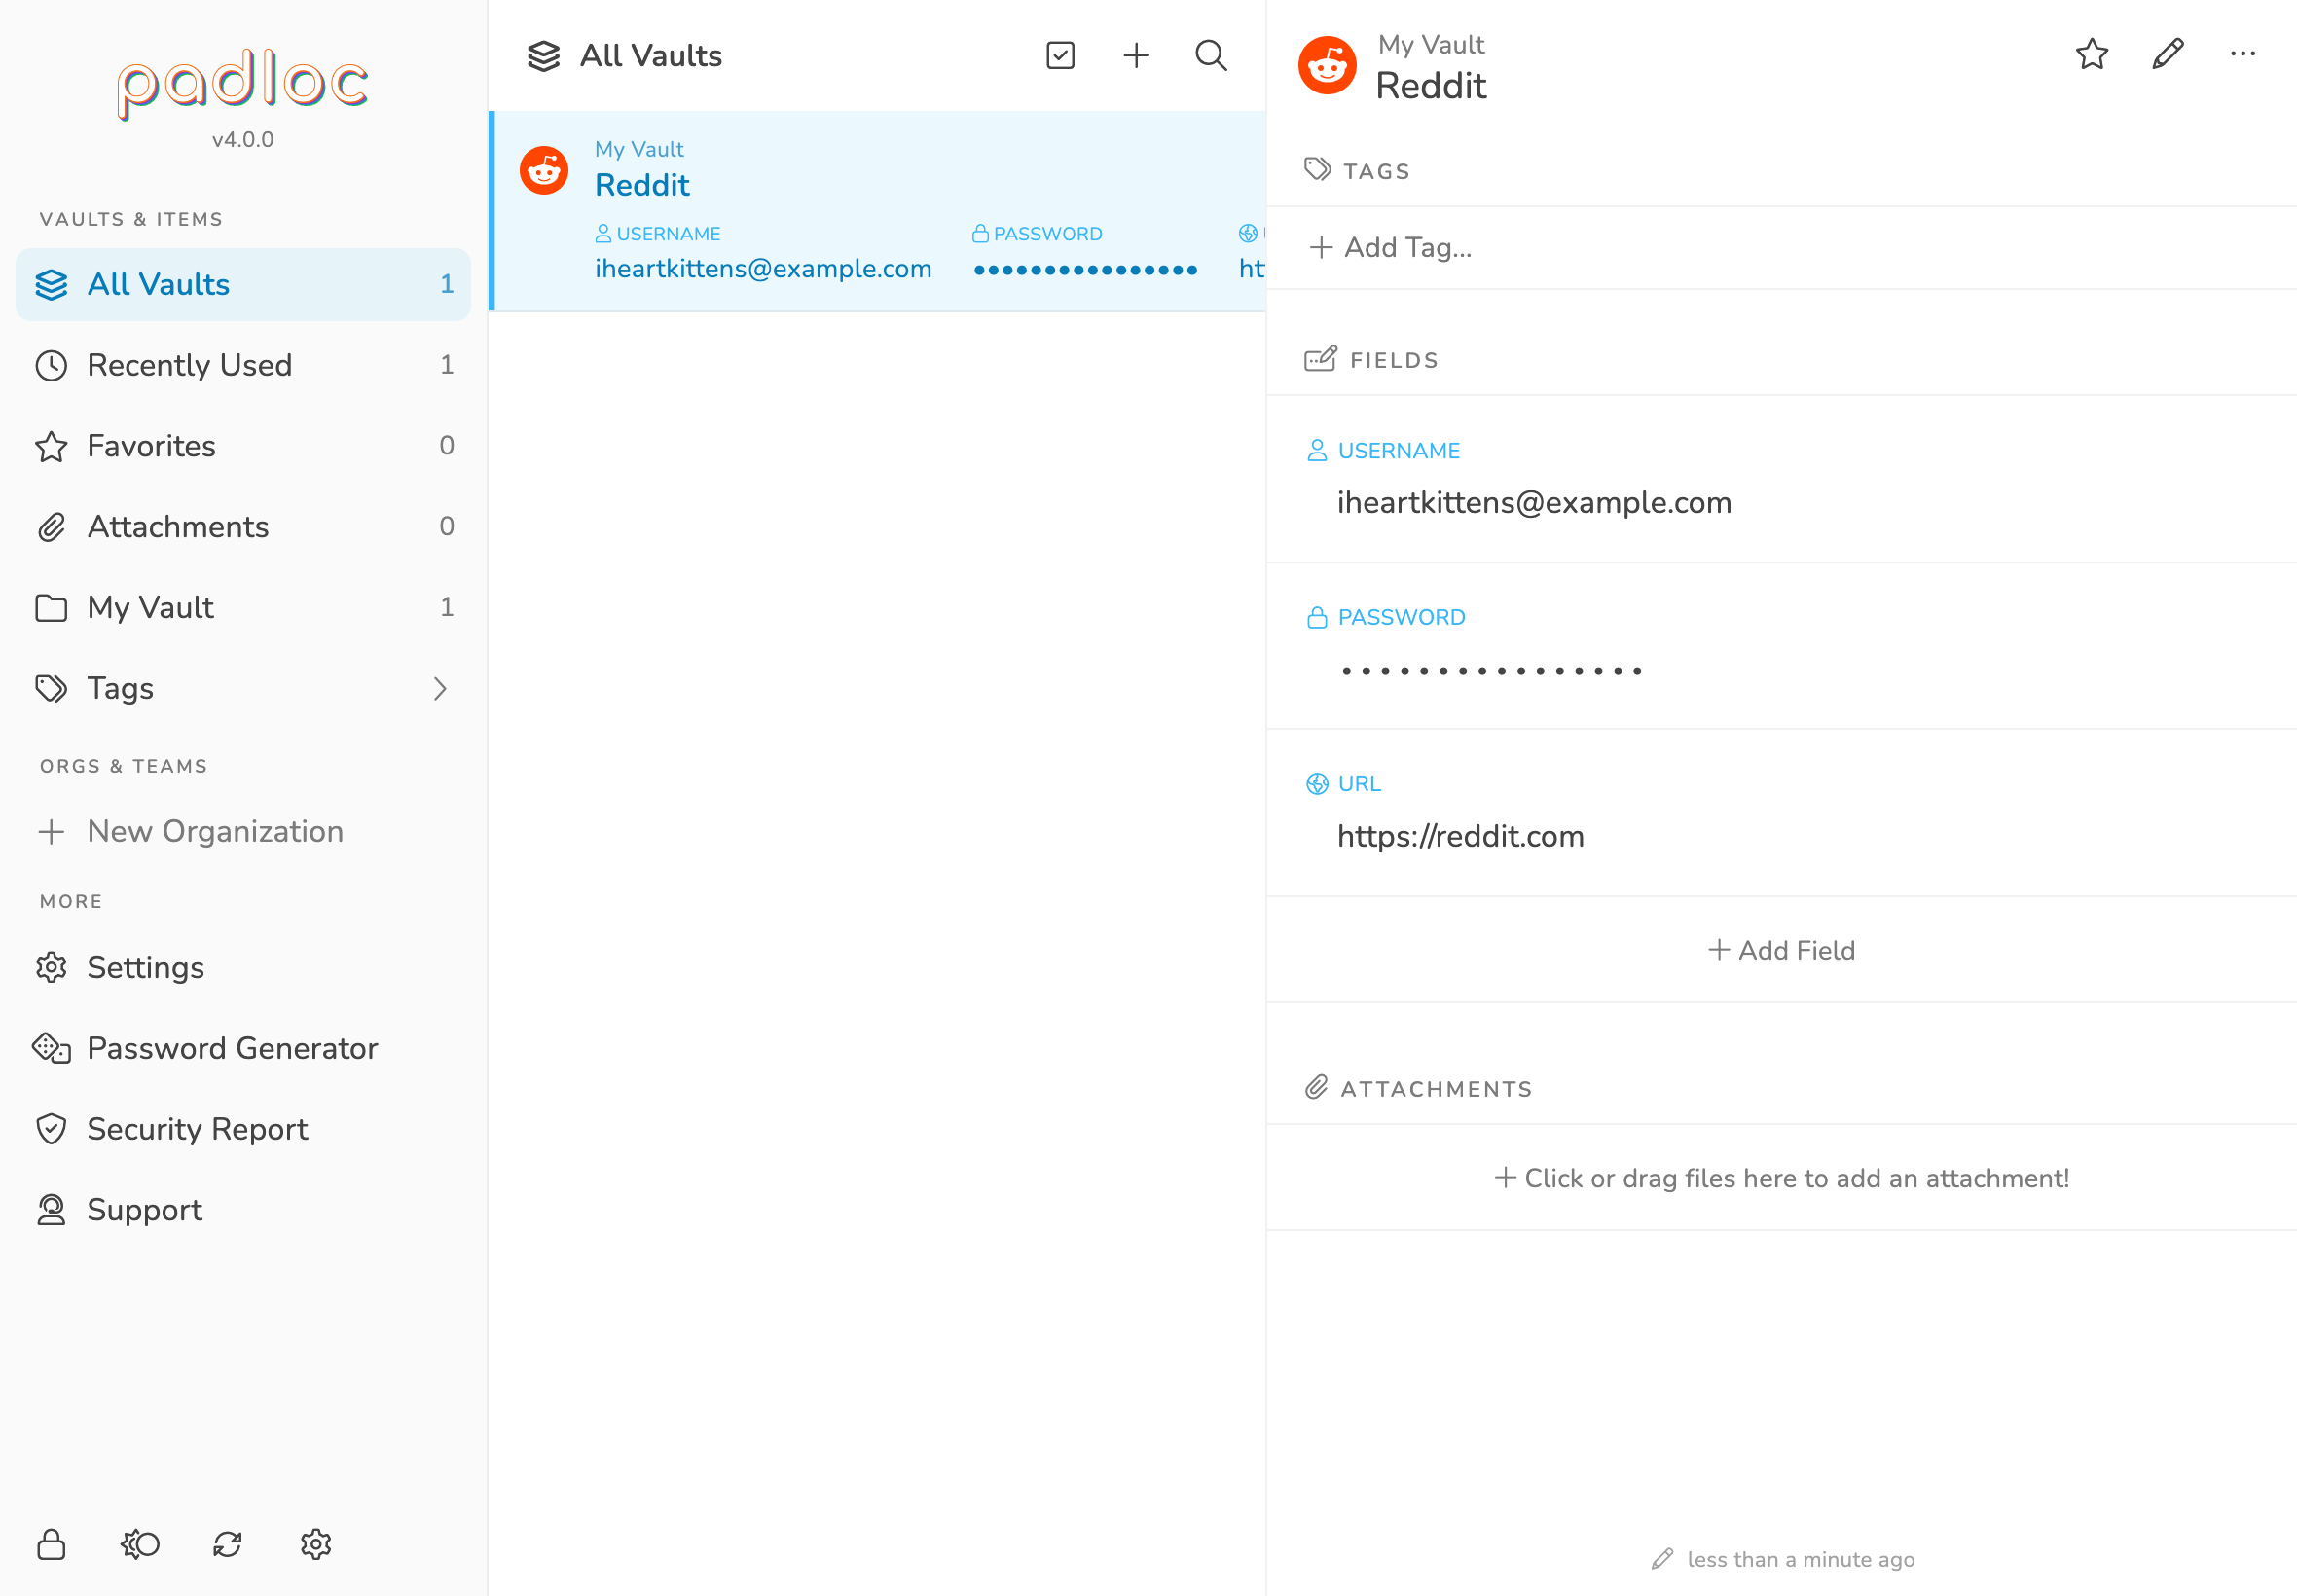Open Recently Used list

[x=243, y=365]
